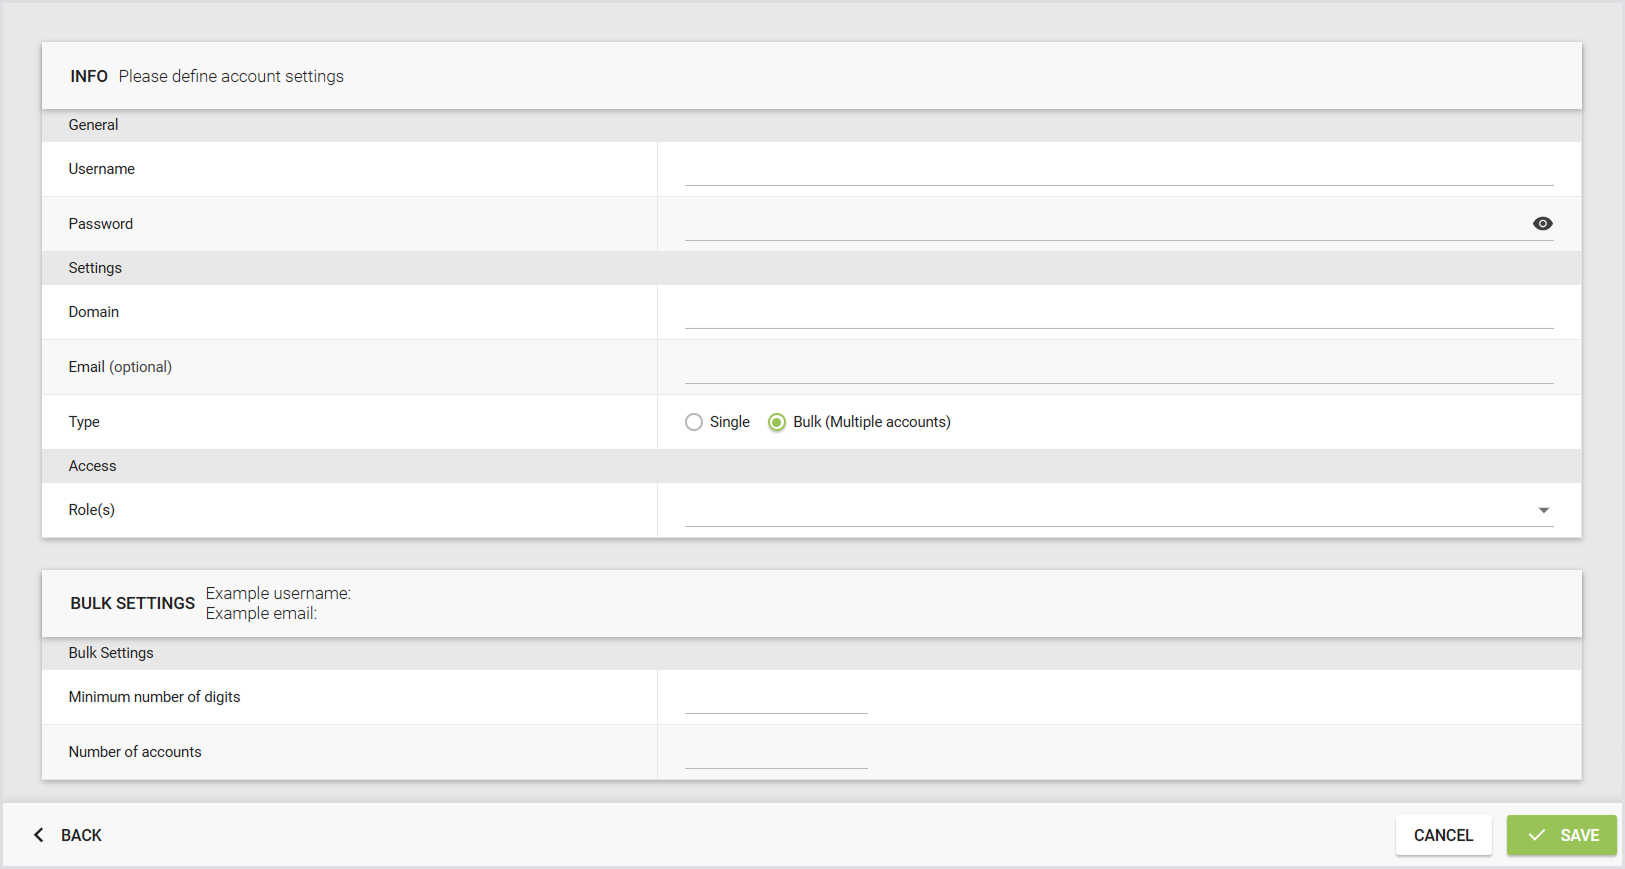
Task: Cancel the account creation
Action: tap(1443, 835)
